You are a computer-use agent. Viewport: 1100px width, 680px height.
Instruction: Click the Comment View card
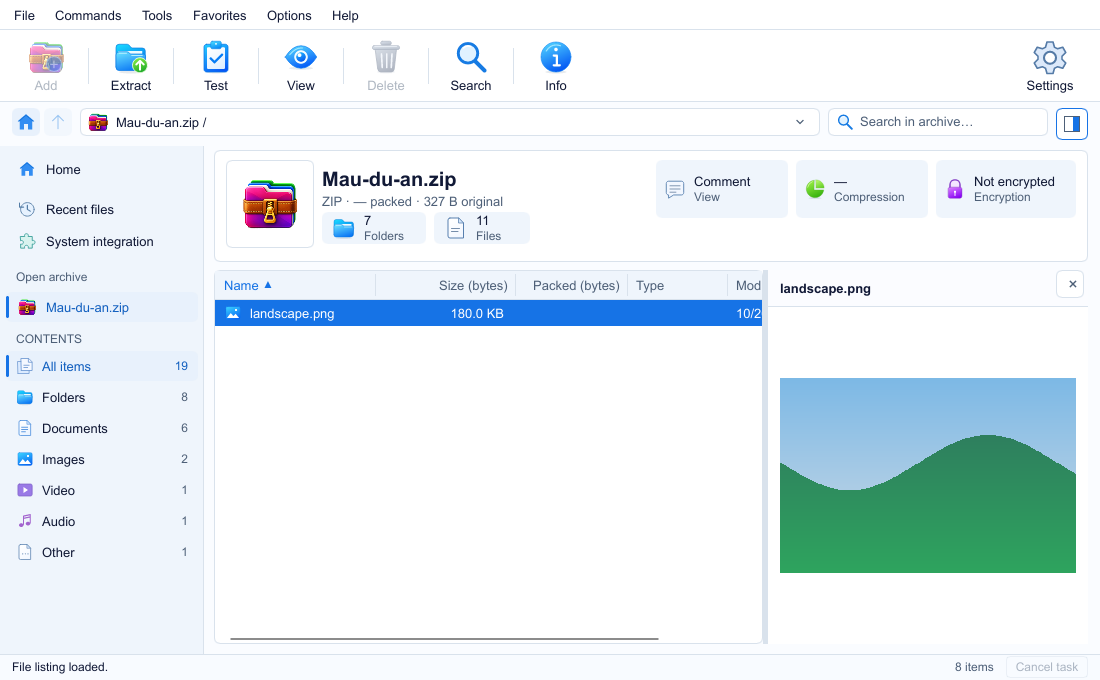pos(722,189)
